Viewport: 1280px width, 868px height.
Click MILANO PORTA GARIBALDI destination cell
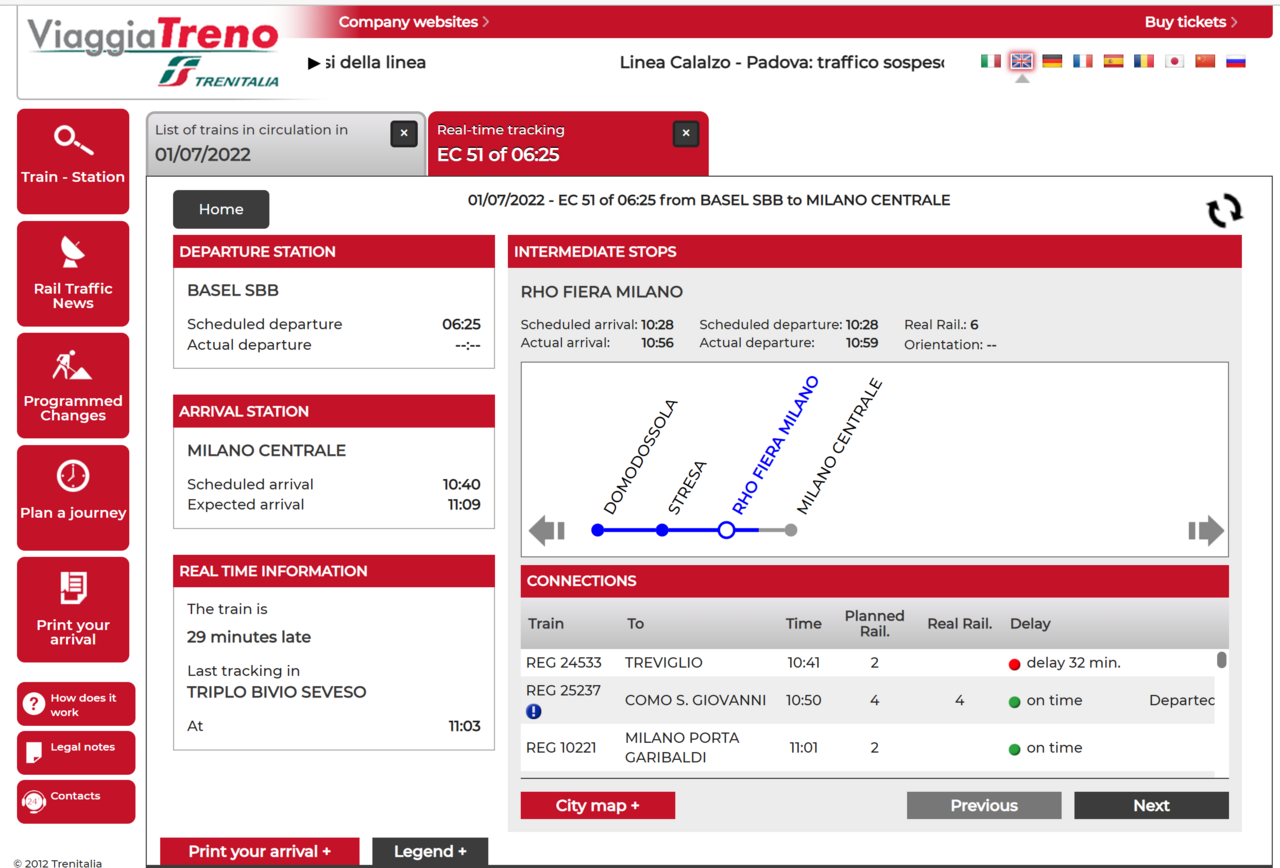tap(682, 748)
